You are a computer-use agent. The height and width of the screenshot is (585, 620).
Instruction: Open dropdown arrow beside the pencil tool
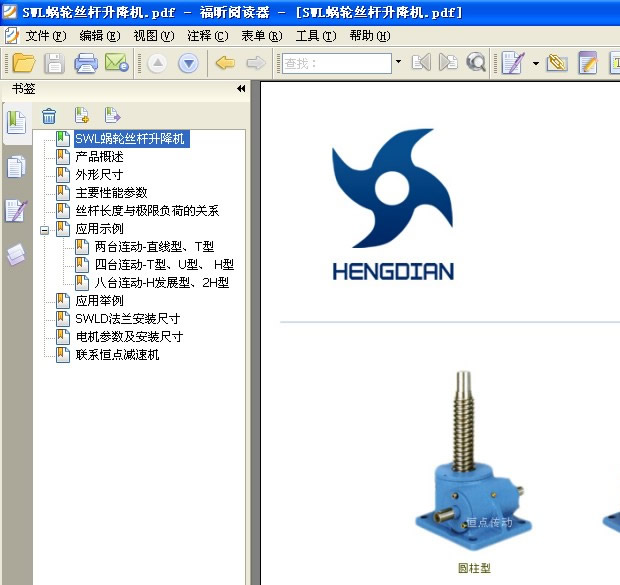[536, 63]
